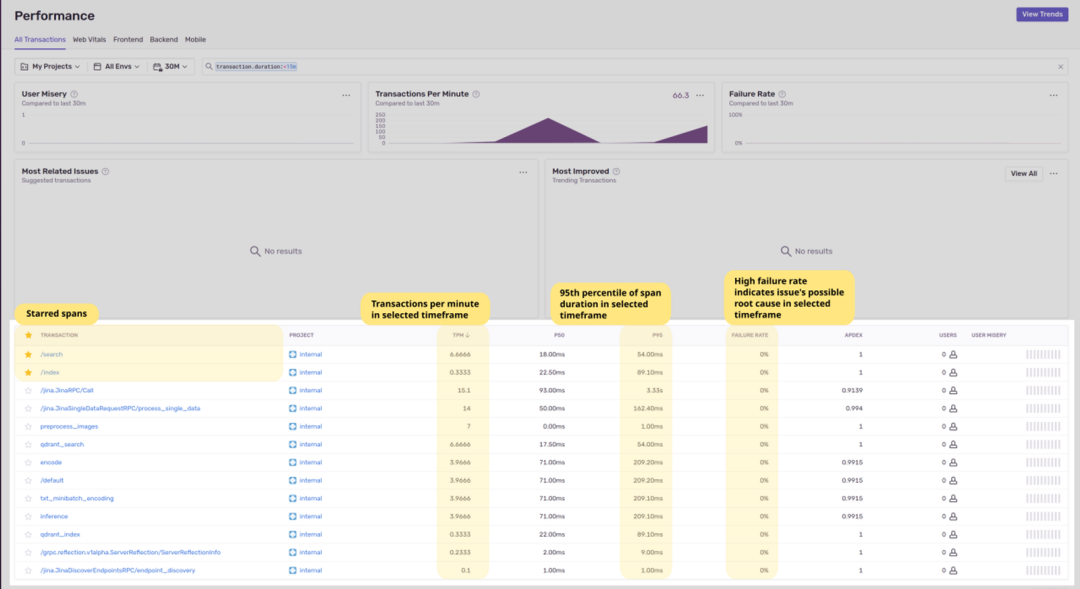Screen dimensions: 1080x589
Task: Star the qdrant_search transaction
Action: [28, 444]
